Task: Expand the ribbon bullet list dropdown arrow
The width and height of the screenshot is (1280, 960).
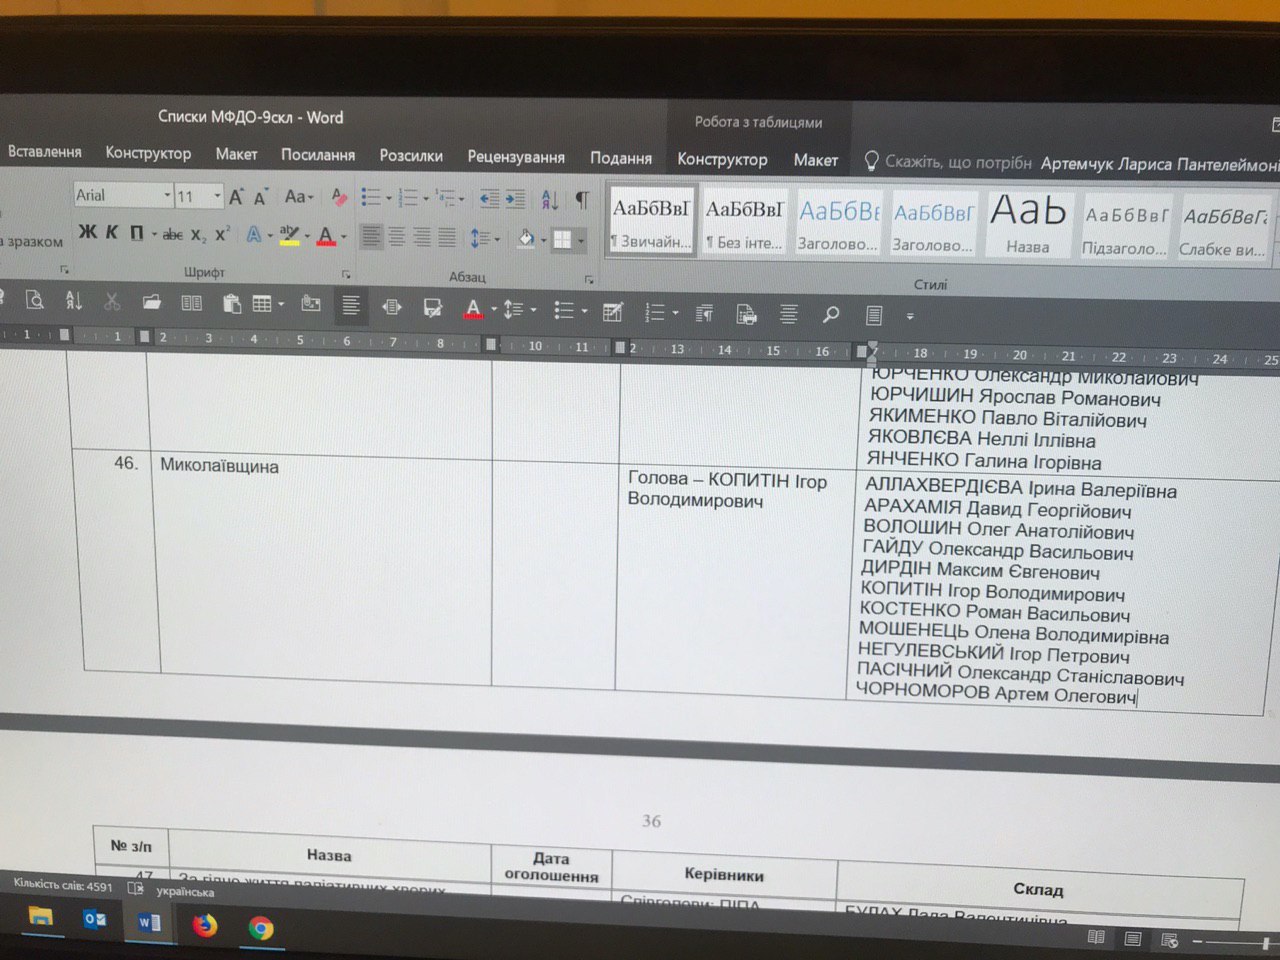Action: 389,198
